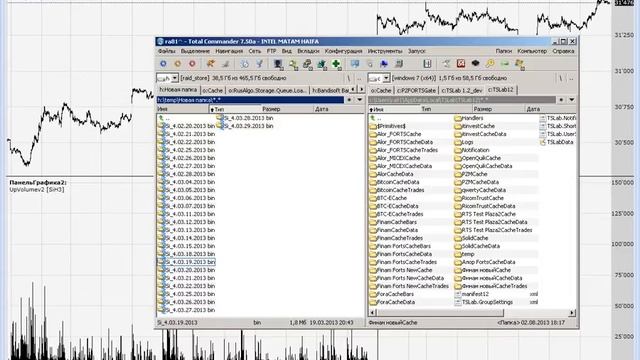
Task: Switch to left panel c:Cache tab
Action: tap(213, 90)
